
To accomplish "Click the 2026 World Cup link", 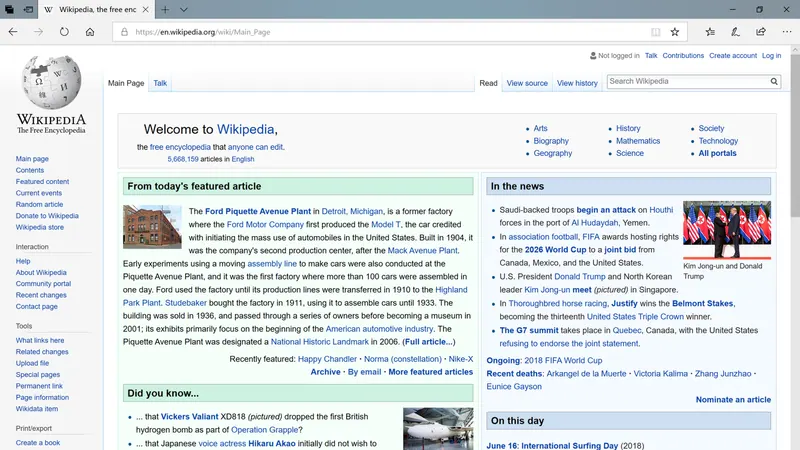I will [555, 249].
